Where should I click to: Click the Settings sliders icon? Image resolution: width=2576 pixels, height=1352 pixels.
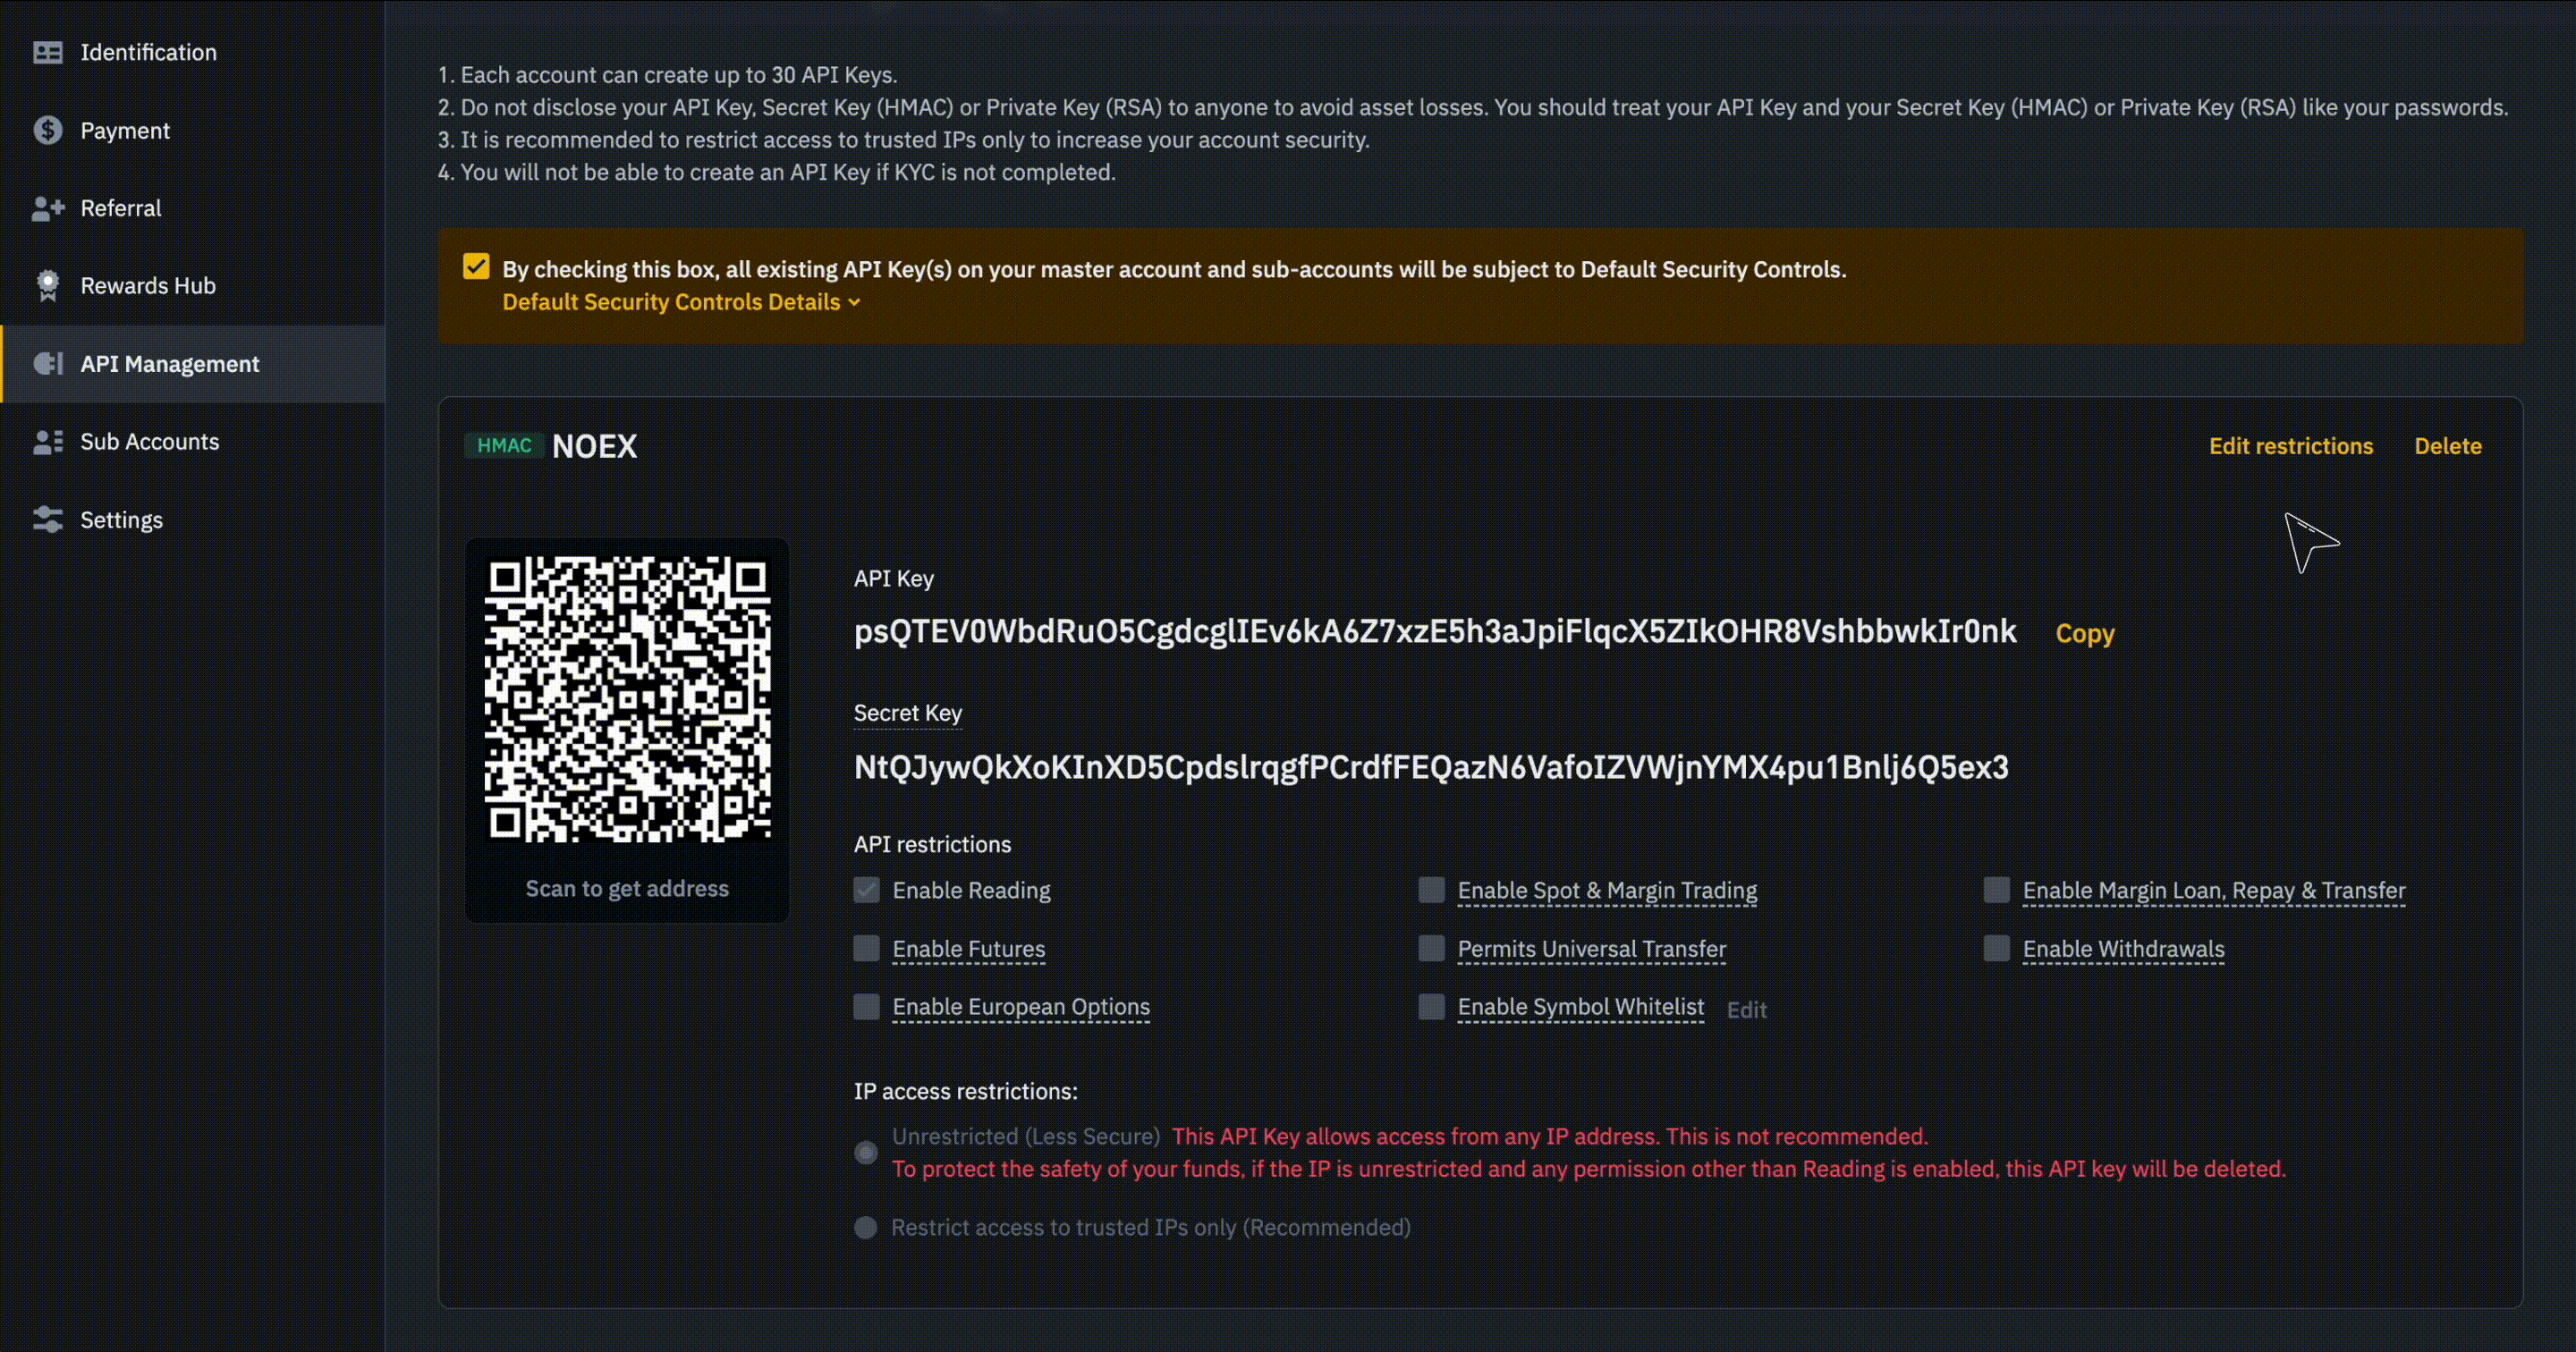47,520
